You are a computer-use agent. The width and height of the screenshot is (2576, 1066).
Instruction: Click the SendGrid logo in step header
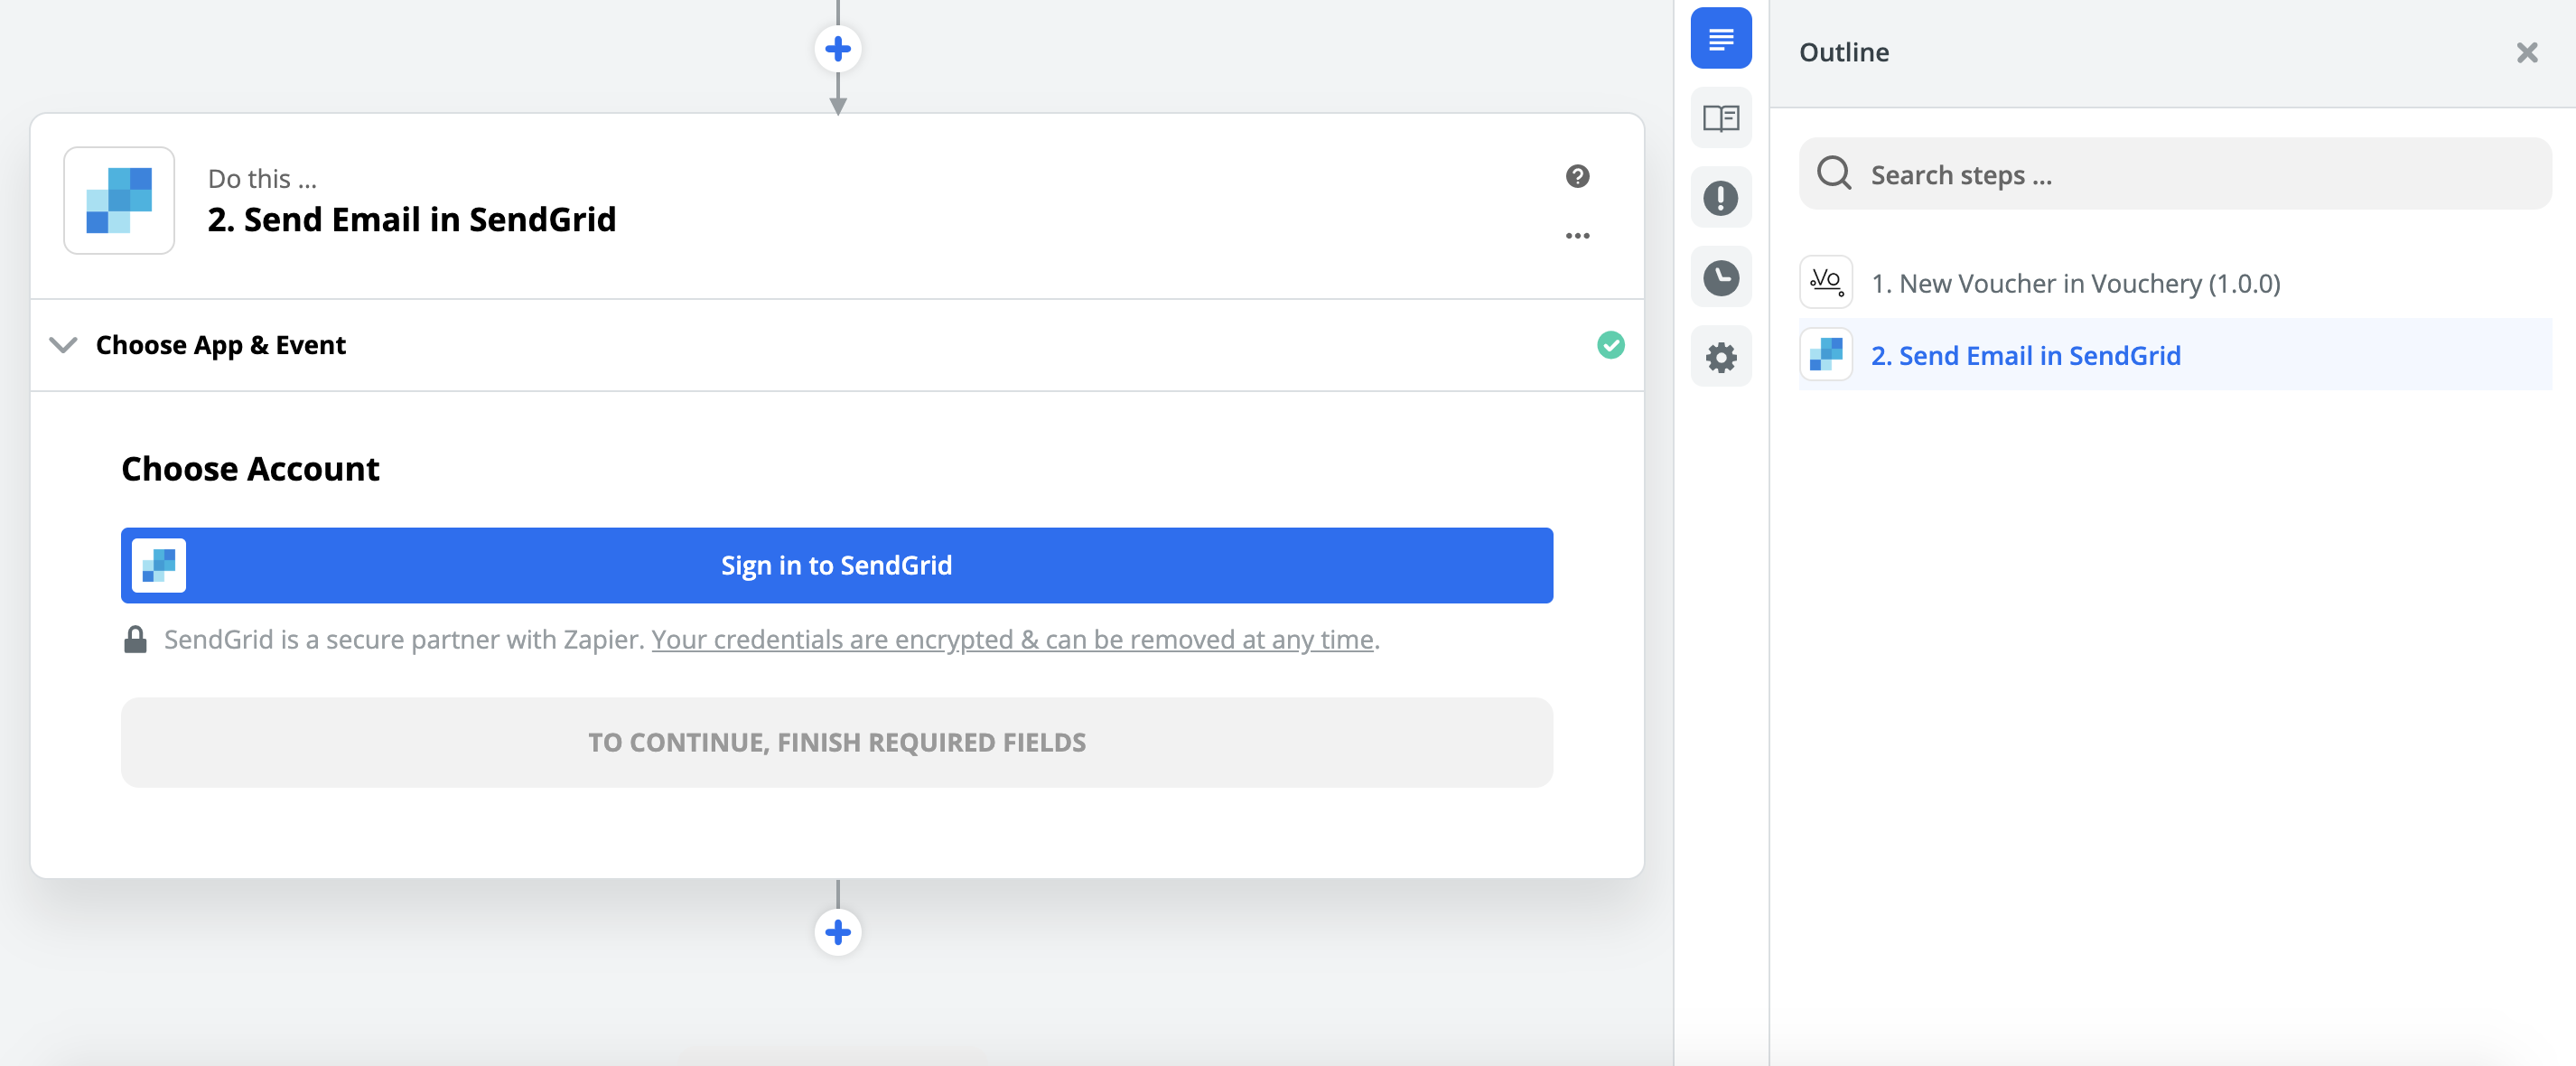tap(119, 200)
